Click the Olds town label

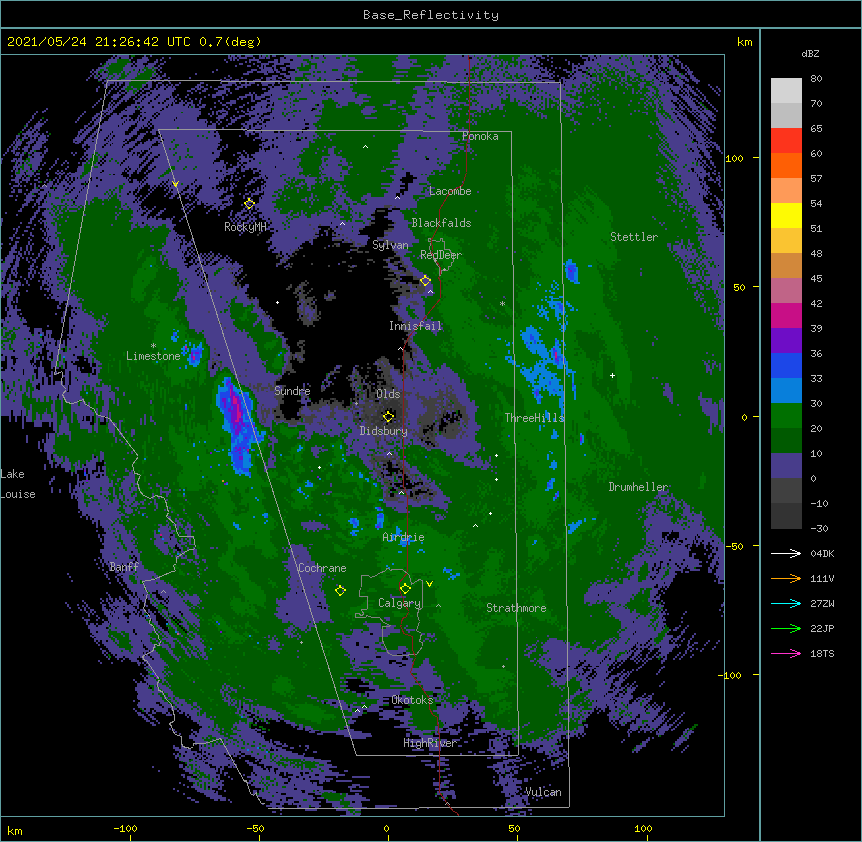(x=388, y=394)
